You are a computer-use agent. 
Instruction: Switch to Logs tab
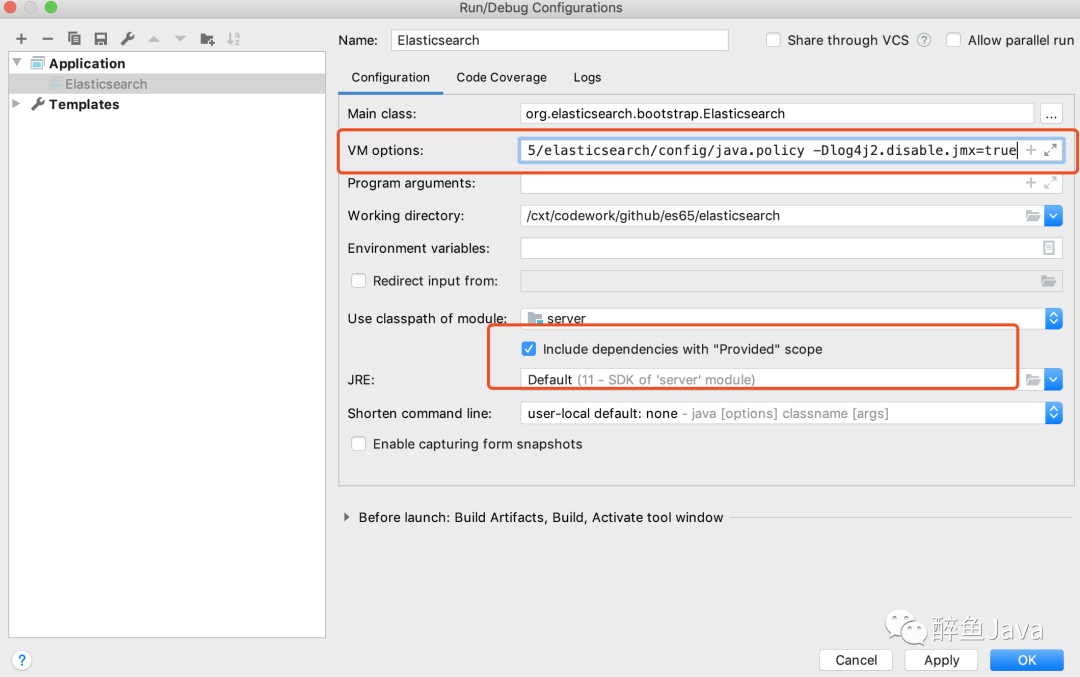(588, 77)
